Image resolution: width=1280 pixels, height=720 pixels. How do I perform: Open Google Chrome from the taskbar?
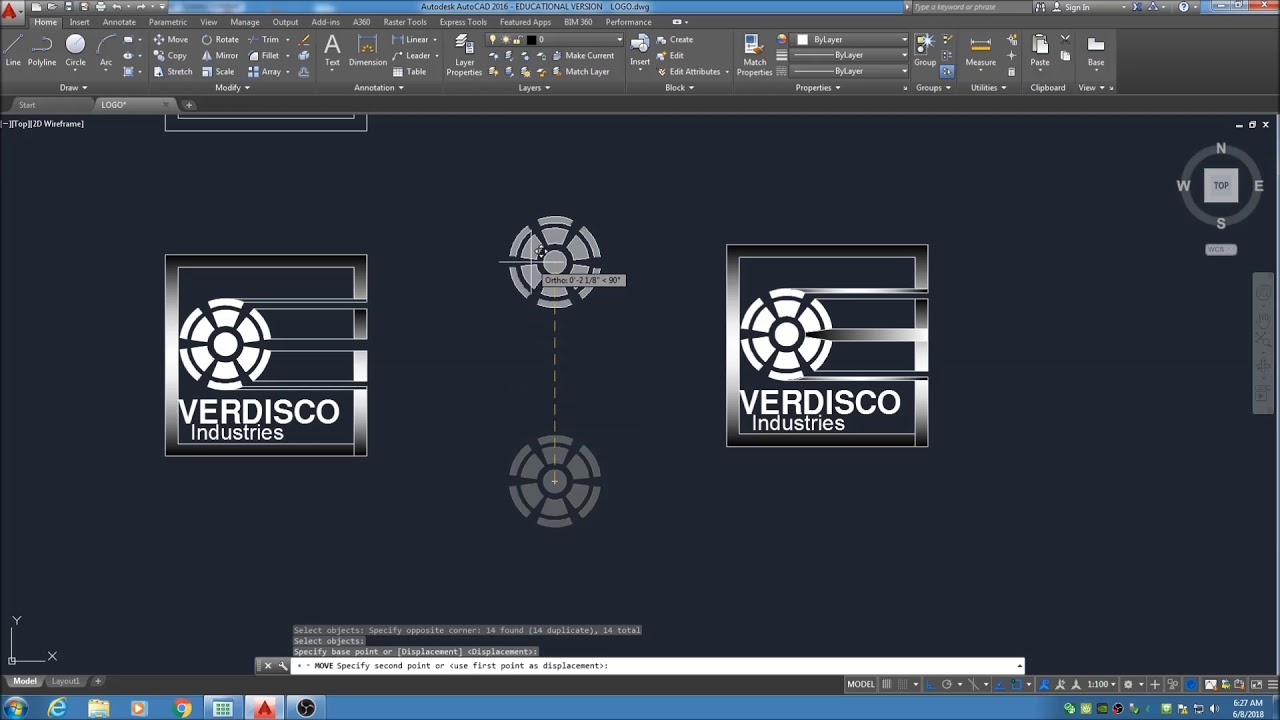click(182, 708)
